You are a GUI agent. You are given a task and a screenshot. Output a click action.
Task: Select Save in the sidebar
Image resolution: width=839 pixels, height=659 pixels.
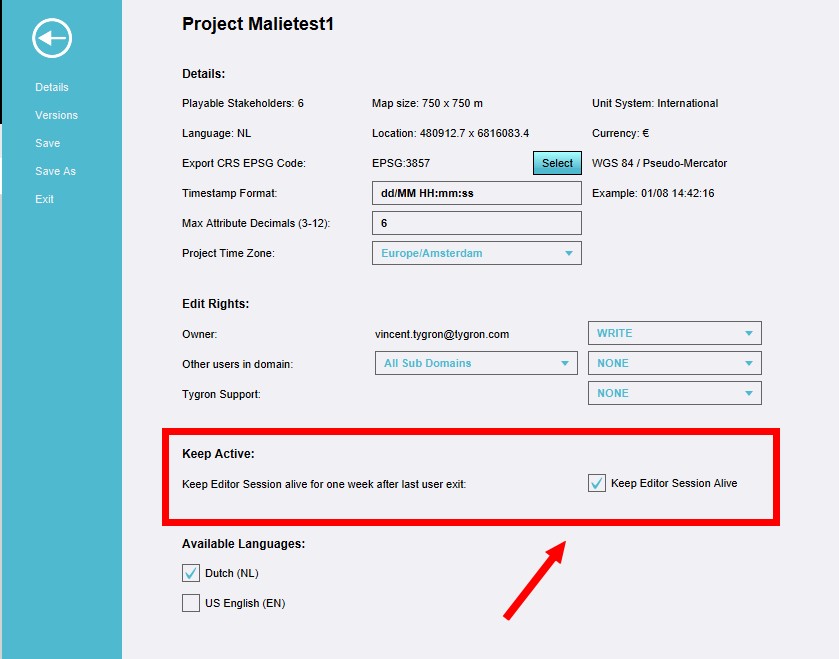click(x=47, y=143)
